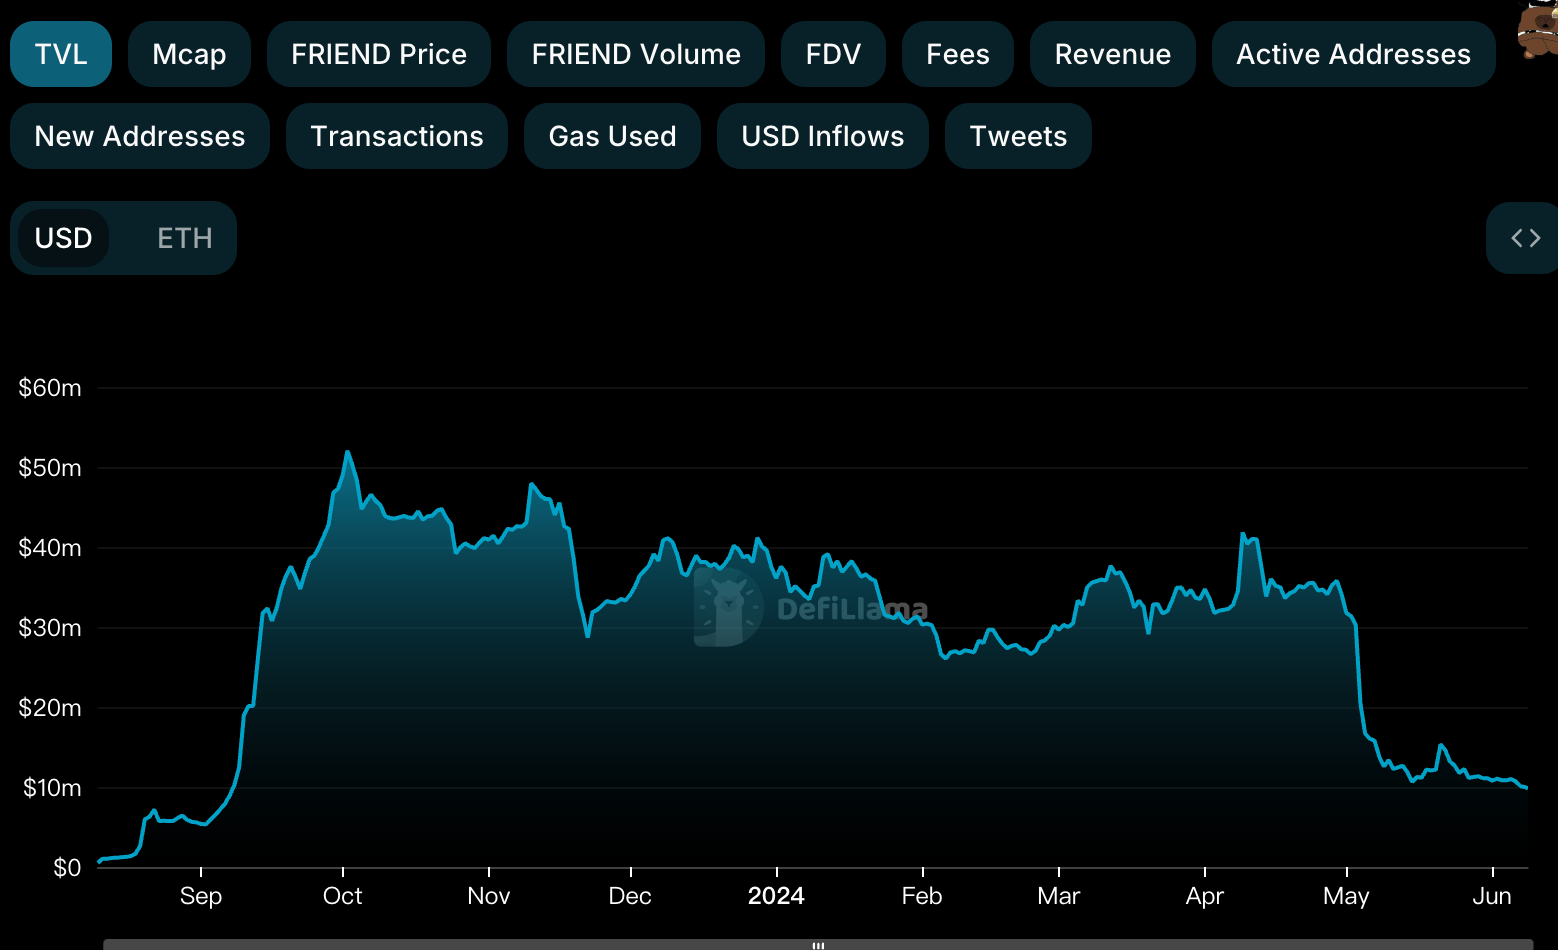Enable Active Addresses metric
Screen dimensions: 1558x950
pyautogui.click(x=1353, y=54)
